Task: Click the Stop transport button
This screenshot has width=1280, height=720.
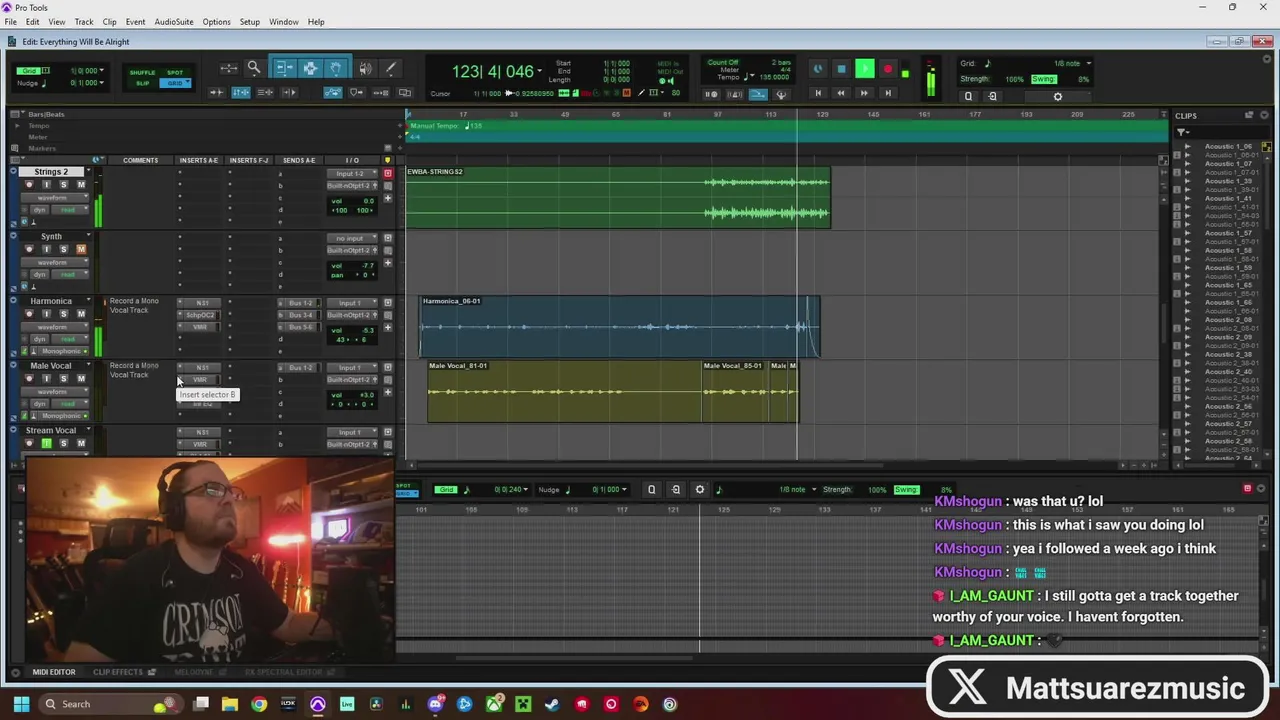Action: [841, 69]
